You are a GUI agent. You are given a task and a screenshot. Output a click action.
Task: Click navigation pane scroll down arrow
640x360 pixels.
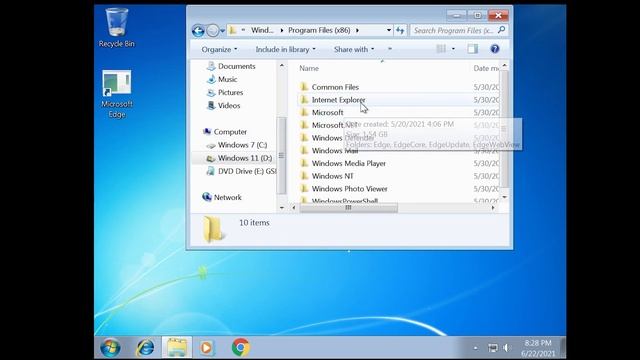(282, 208)
